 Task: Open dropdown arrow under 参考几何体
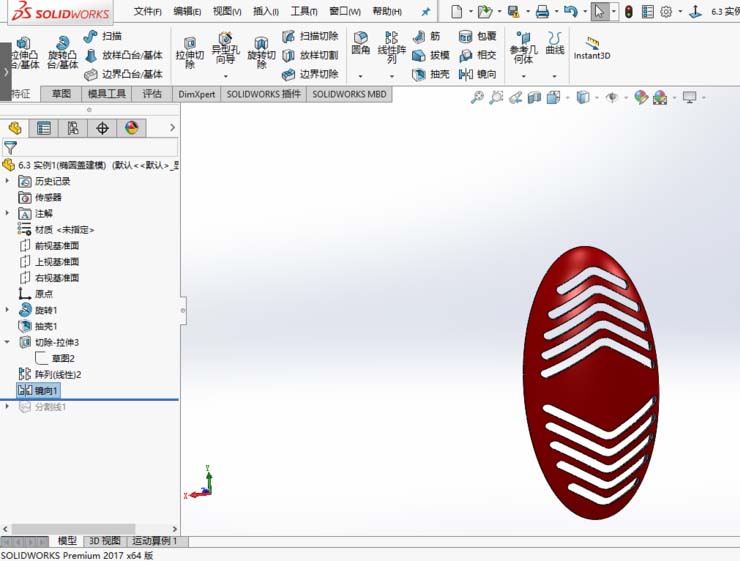[523, 76]
